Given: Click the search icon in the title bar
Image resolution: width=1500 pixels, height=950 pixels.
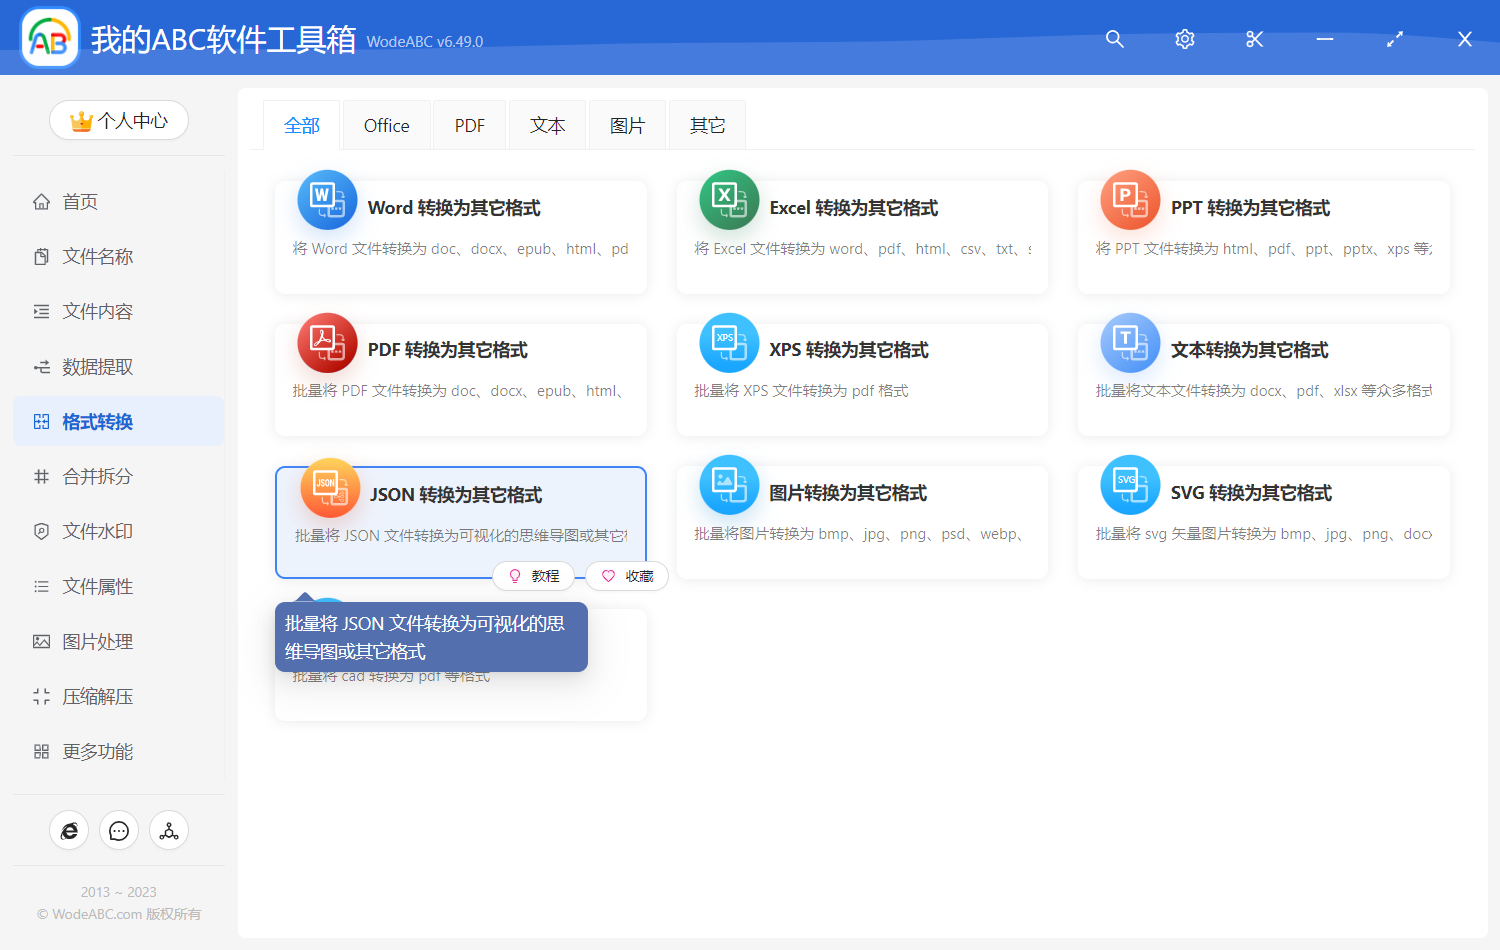Looking at the screenshot, I should (1114, 39).
